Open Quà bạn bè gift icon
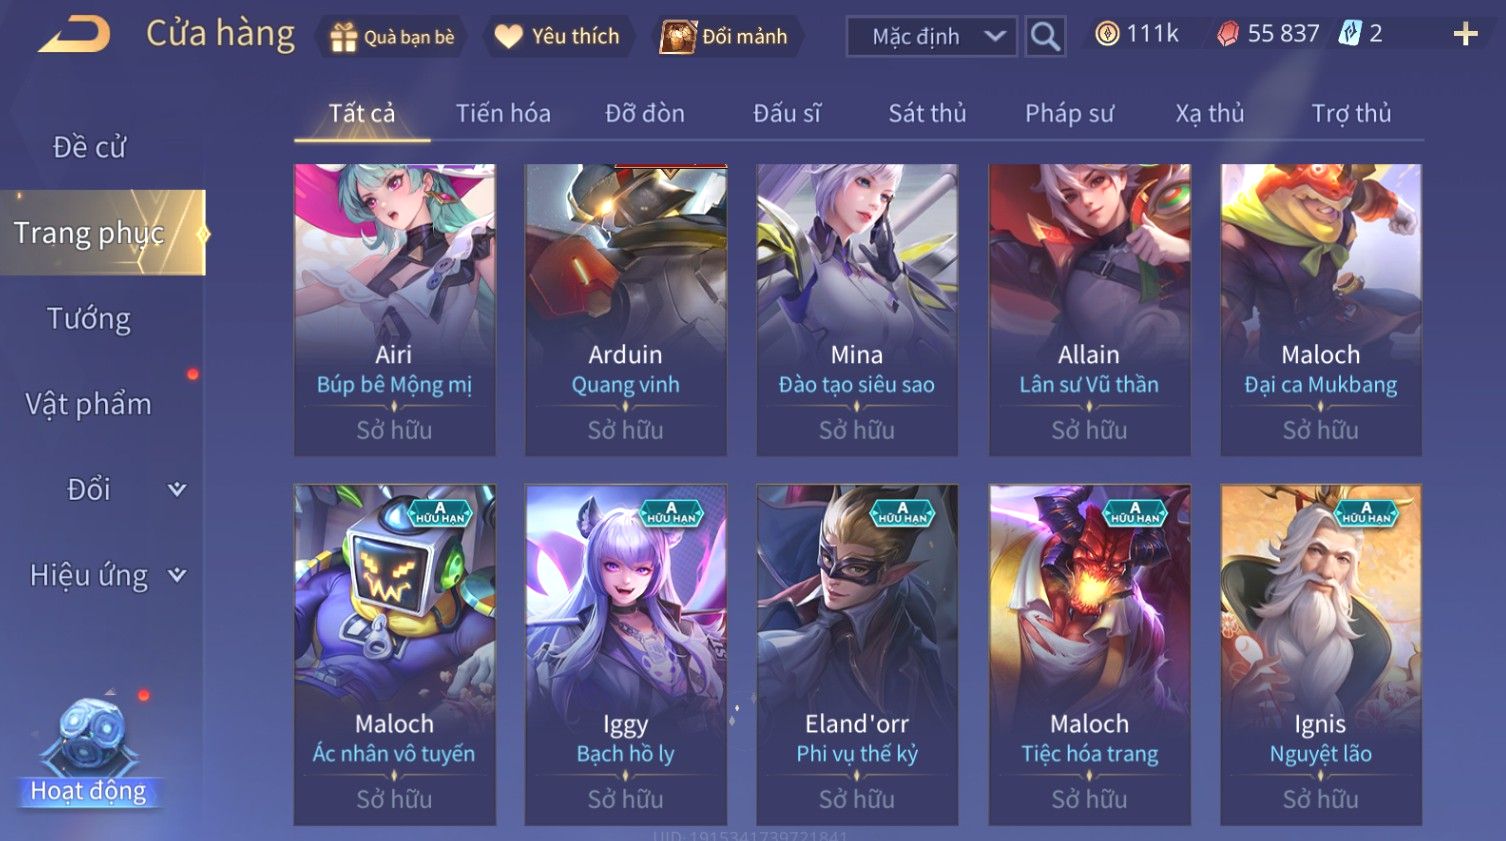 343,37
